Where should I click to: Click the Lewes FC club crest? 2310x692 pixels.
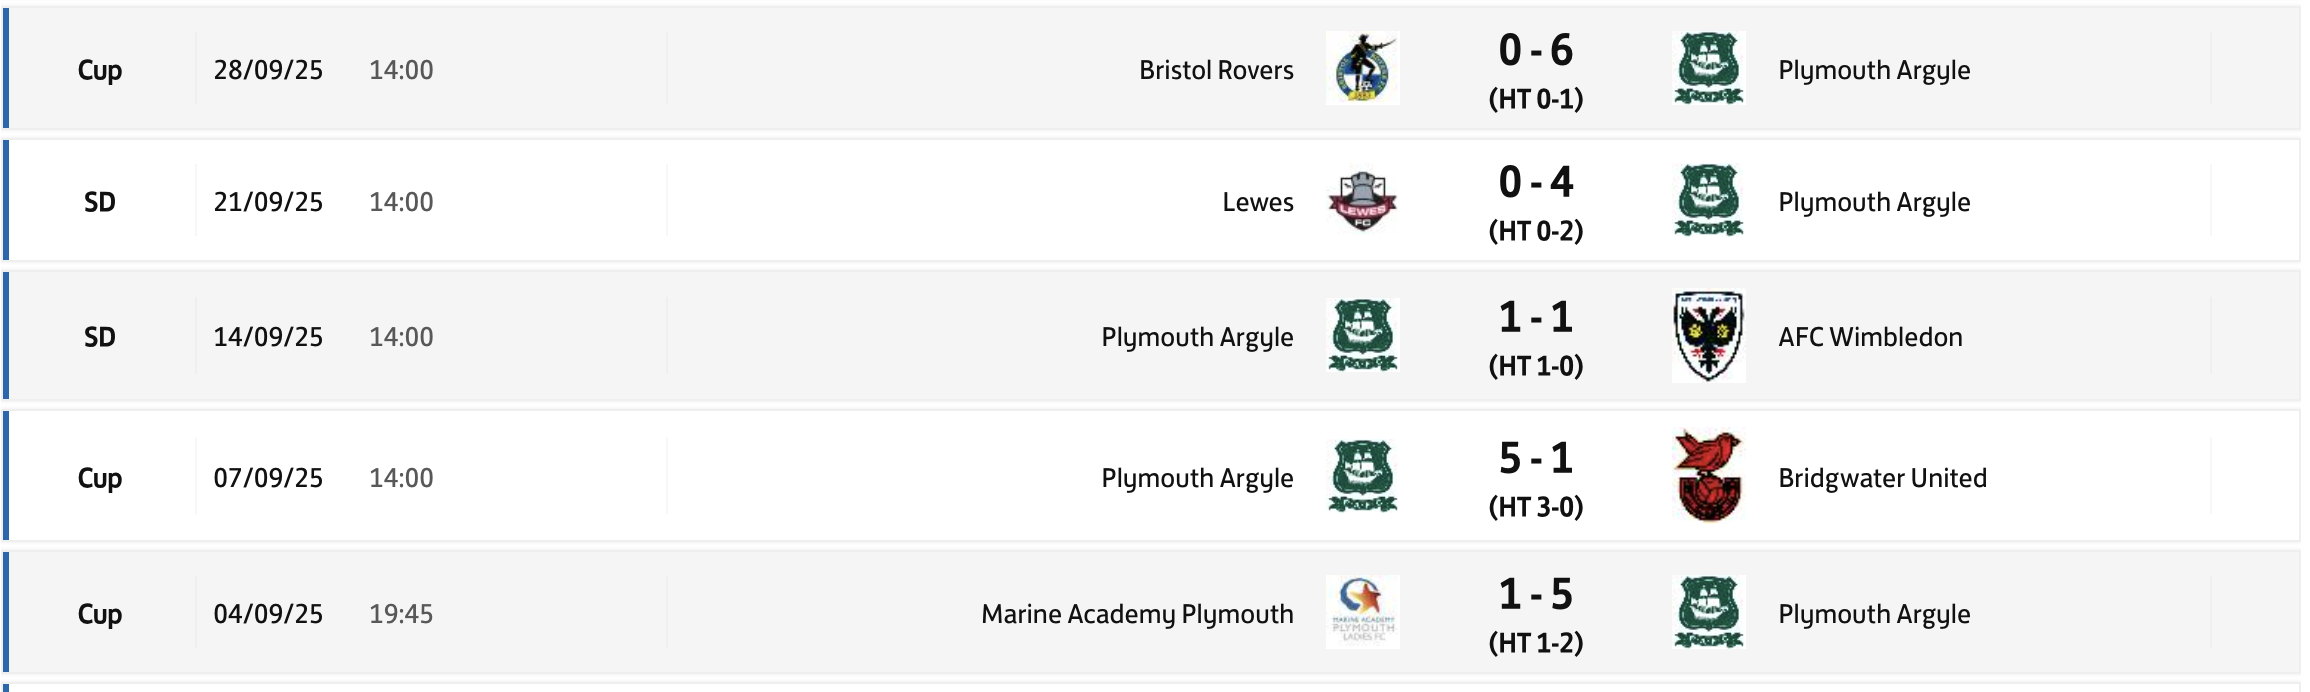point(1362,201)
